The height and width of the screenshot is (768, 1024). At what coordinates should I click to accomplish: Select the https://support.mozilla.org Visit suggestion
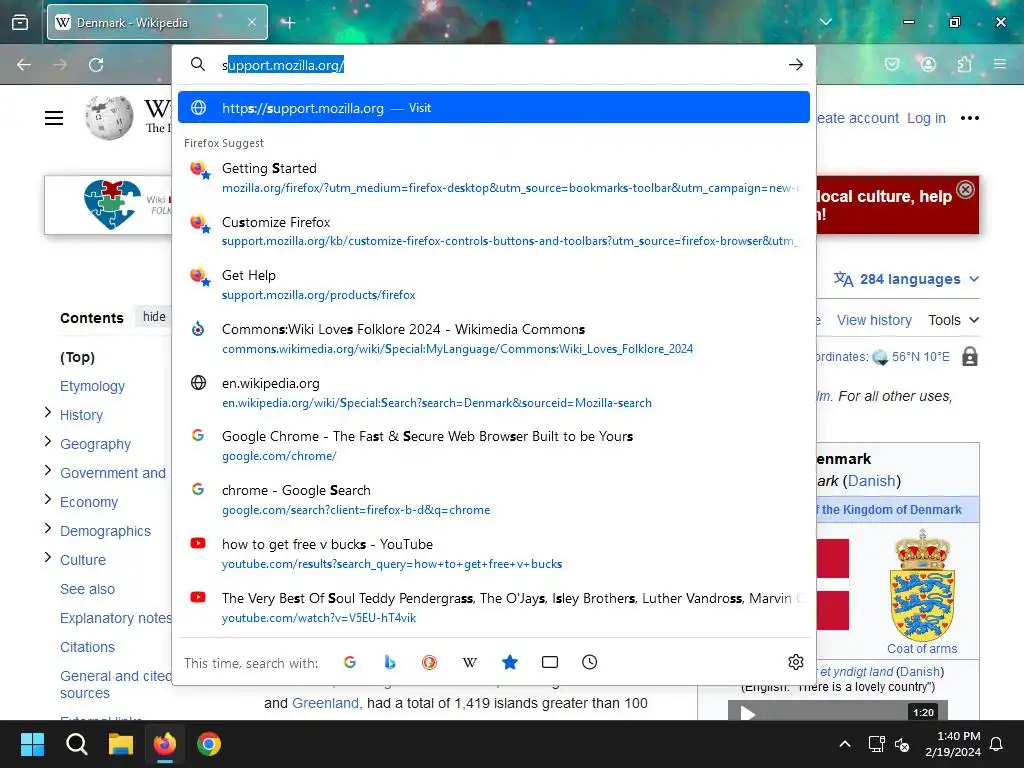pyautogui.click(x=494, y=108)
